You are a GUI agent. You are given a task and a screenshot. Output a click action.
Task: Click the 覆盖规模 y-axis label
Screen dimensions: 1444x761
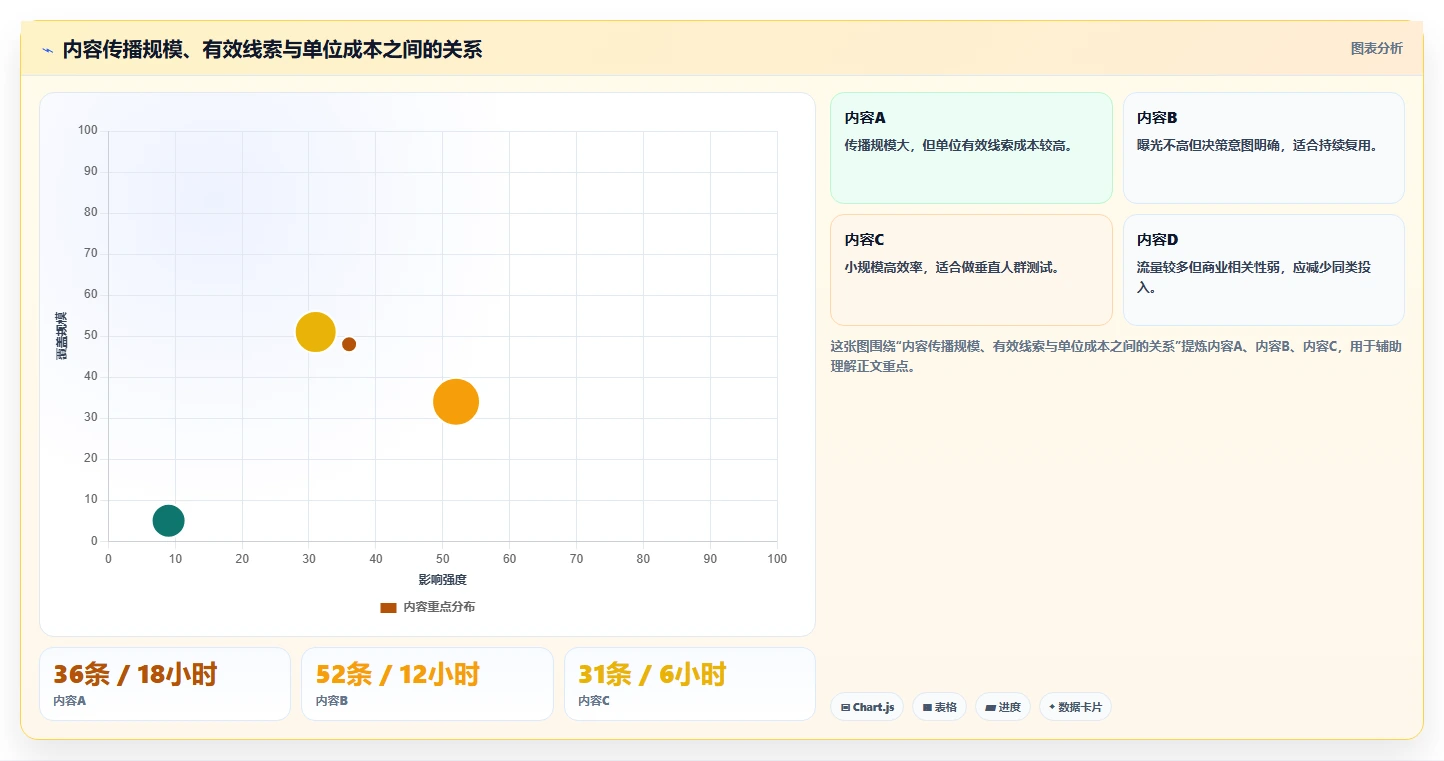[62, 336]
